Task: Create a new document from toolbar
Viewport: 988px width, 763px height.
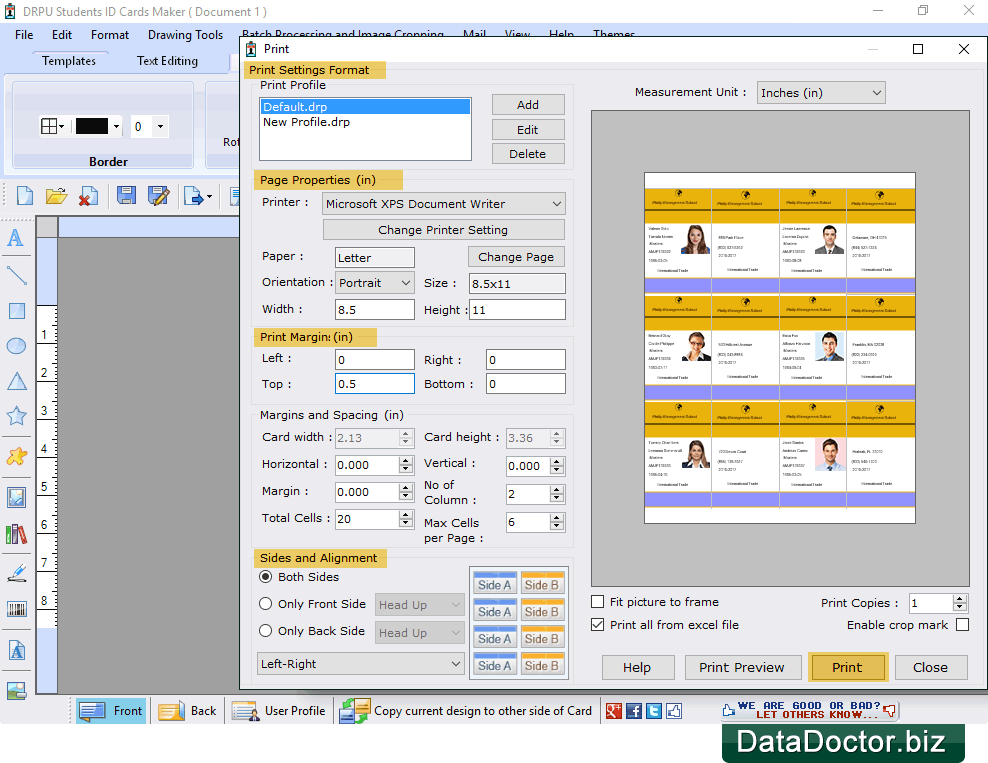Action: 25,196
